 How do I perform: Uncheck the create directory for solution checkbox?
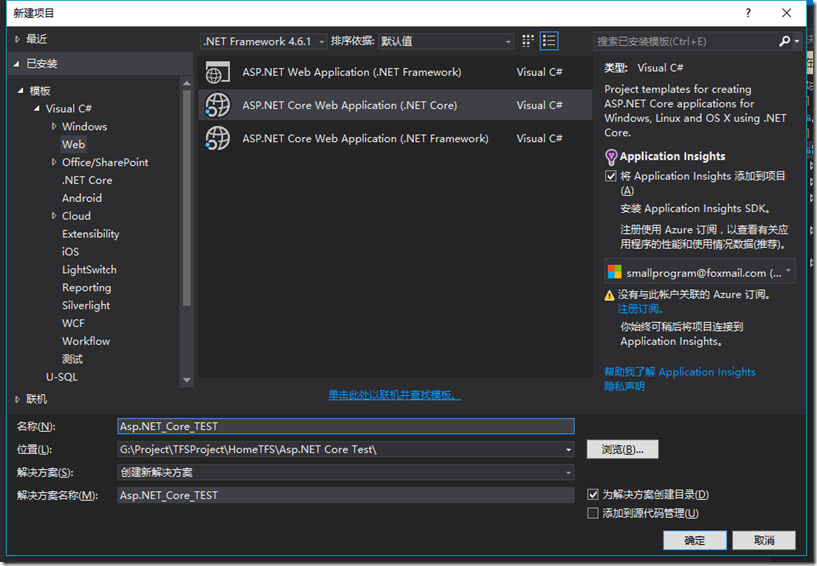592,495
